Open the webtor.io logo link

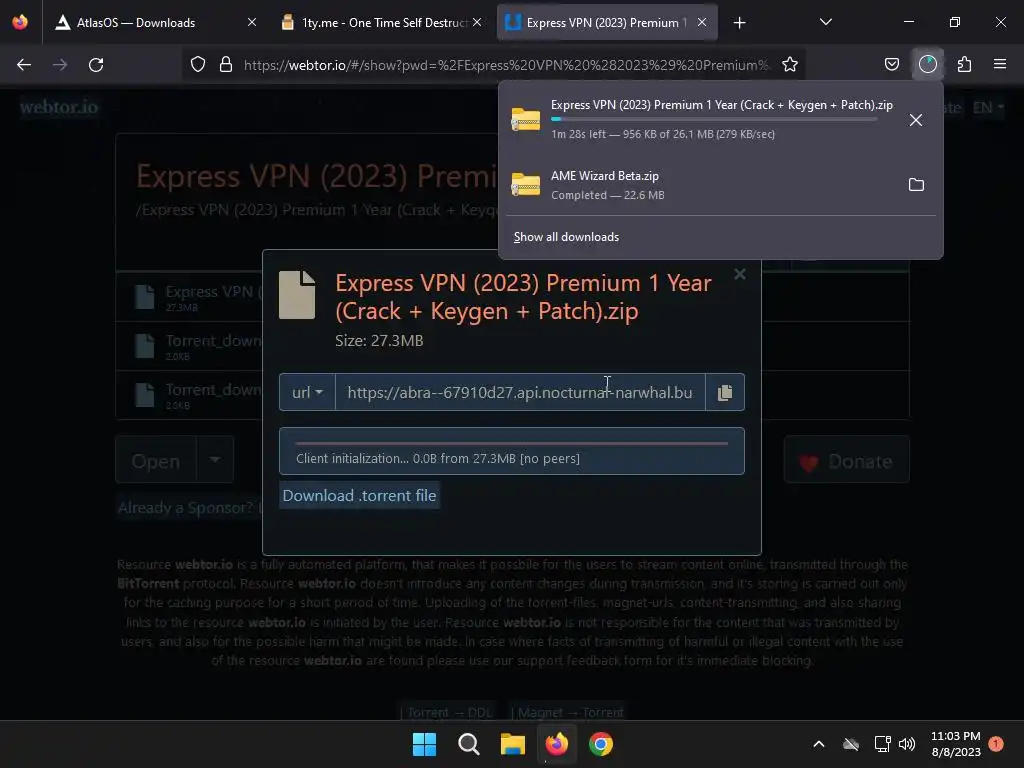[x=59, y=107]
